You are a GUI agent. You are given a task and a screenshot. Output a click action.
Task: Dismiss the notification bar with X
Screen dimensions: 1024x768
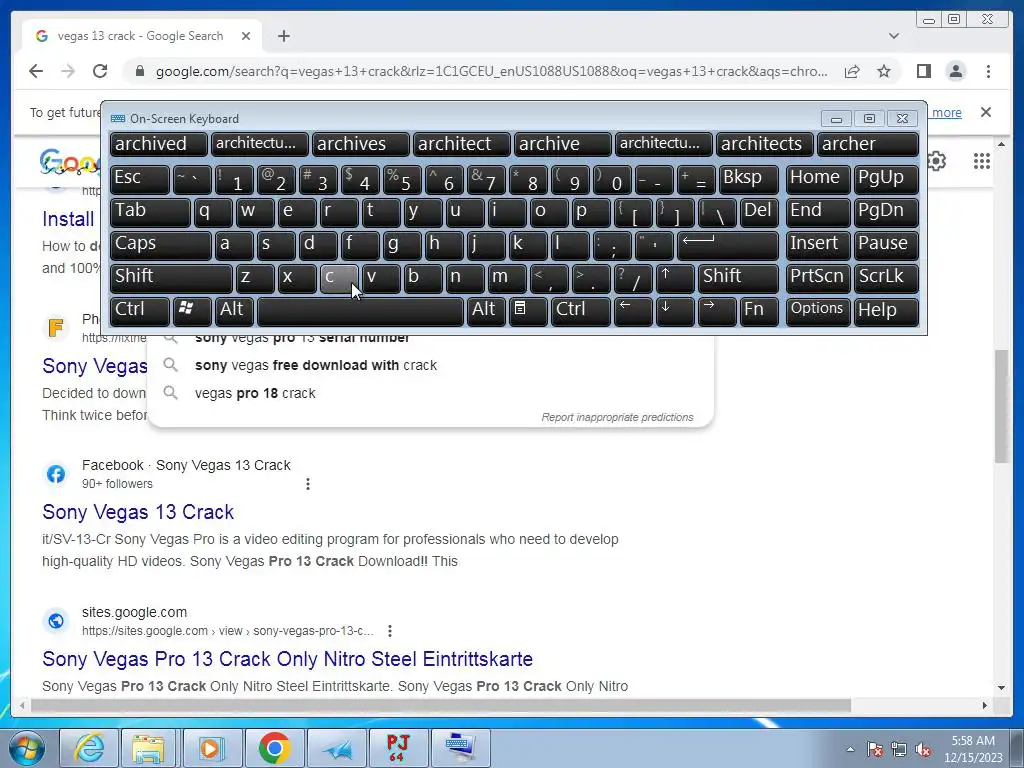coord(986,112)
